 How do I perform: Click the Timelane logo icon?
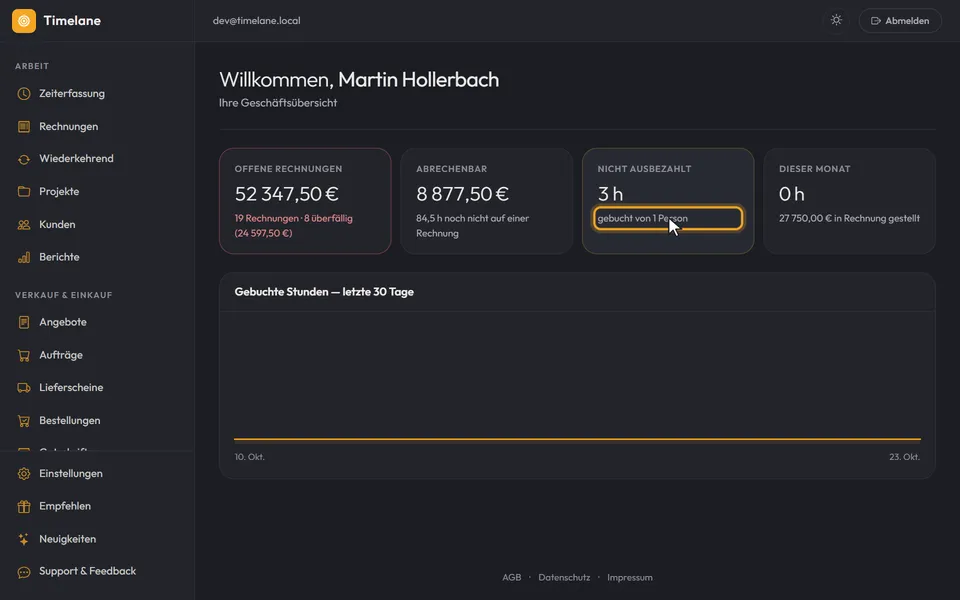[x=24, y=21]
